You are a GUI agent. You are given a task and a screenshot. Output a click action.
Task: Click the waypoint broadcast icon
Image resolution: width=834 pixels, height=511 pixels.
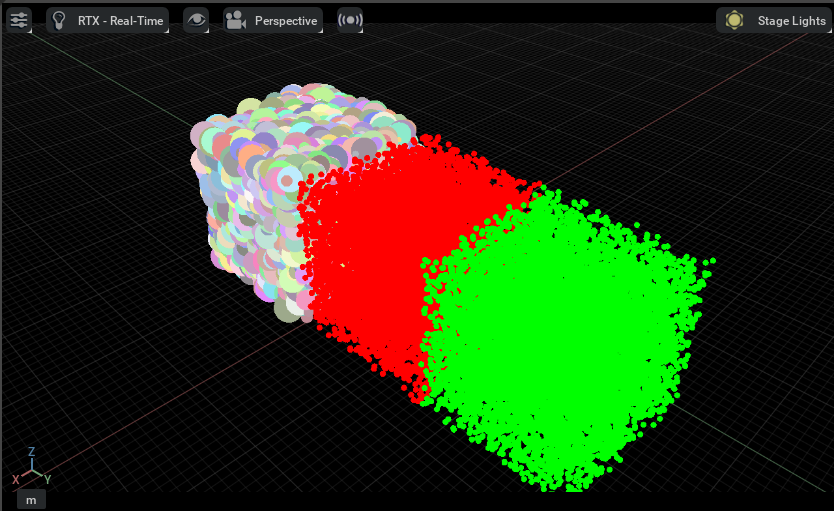[349, 20]
